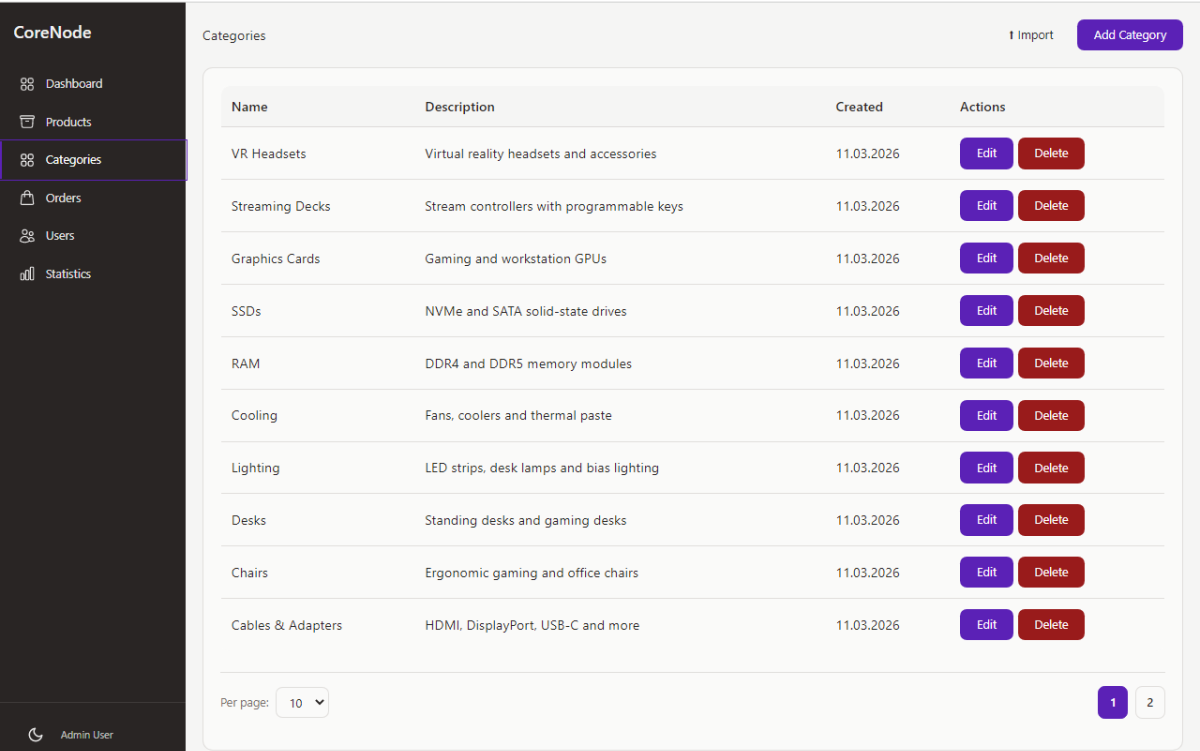Click the Import arrow icon
The width and height of the screenshot is (1200, 751).
[x=1011, y=35]
